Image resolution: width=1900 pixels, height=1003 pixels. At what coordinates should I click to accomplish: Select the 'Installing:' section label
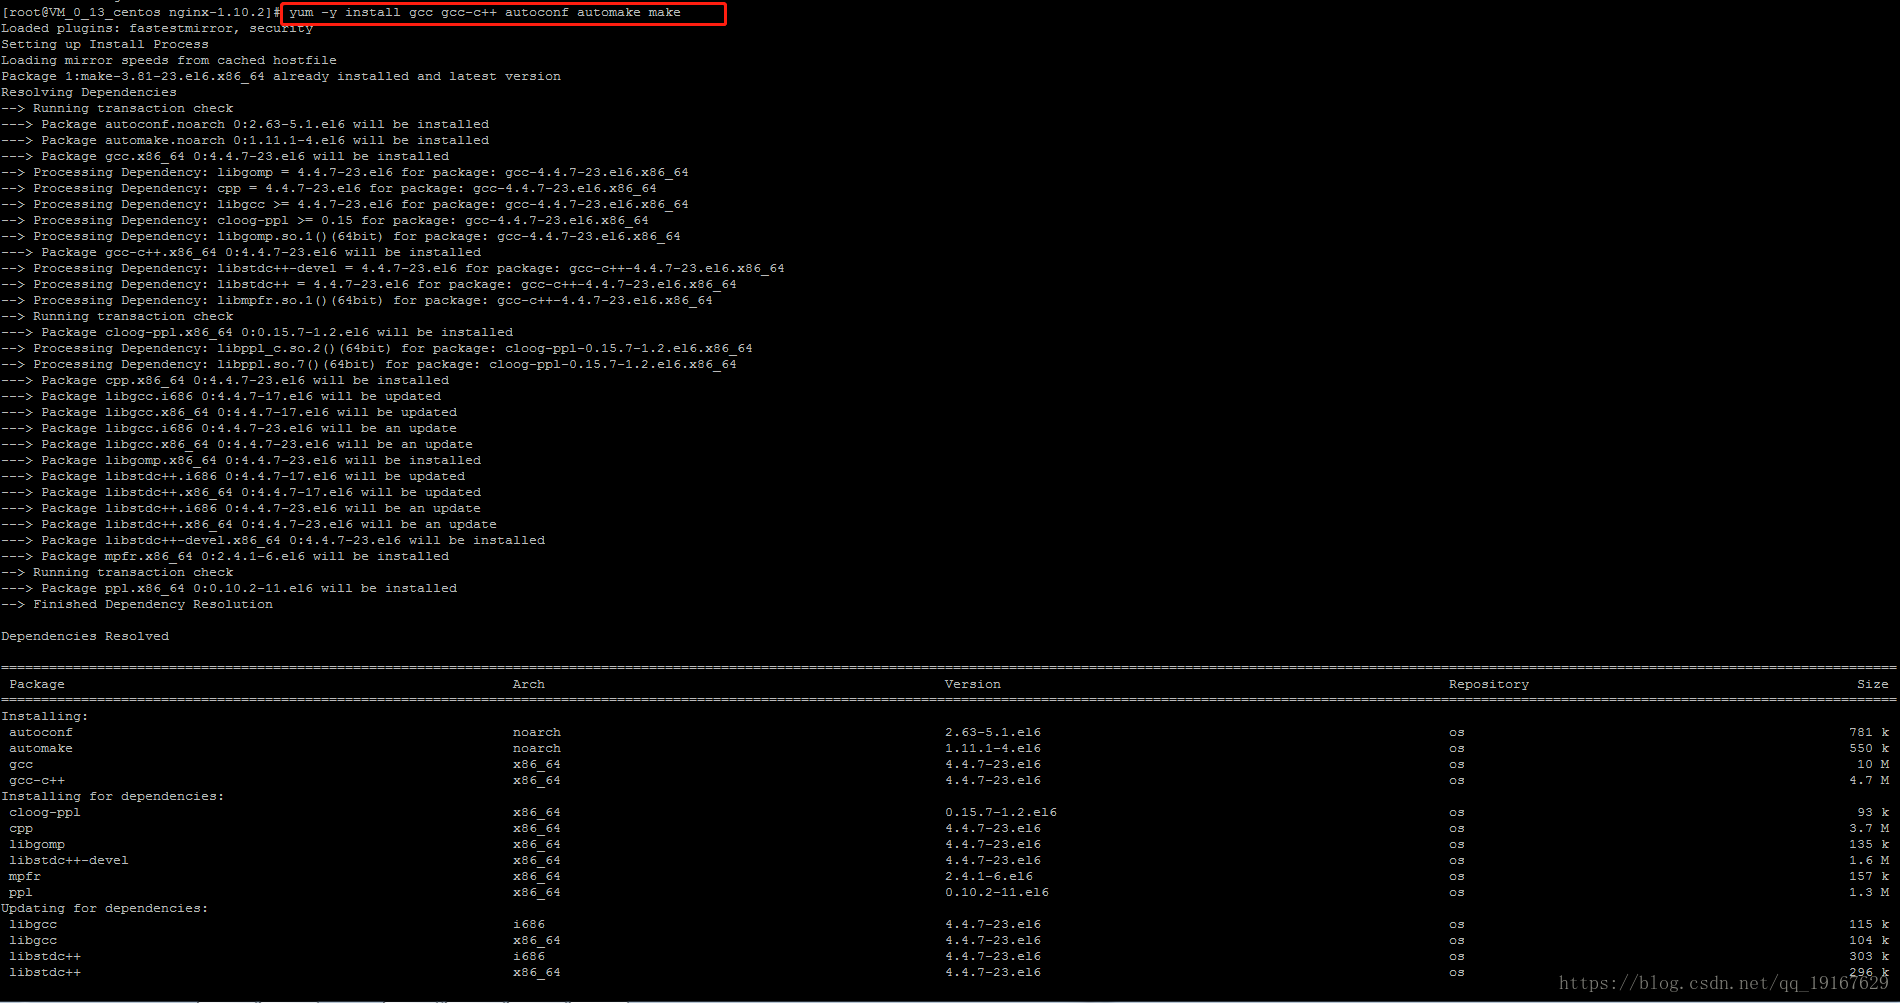(45, 717)
